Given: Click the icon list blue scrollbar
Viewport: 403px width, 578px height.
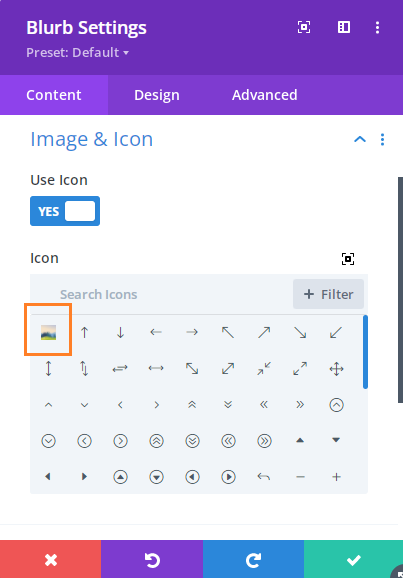Looking at the screenshot, I should tap(365, 352).
